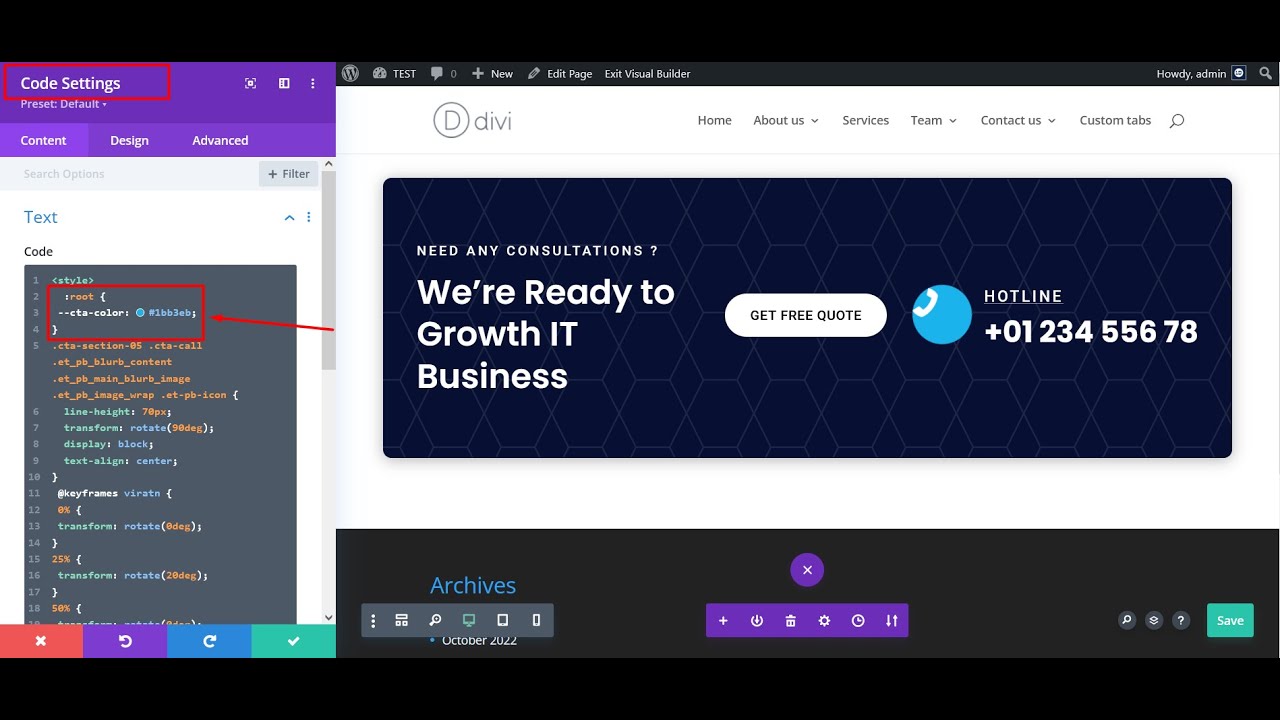Expand the Team menu dropdown
This screenshot has width=1280, height=720.
pyautogui.click(x=934, y=120)
